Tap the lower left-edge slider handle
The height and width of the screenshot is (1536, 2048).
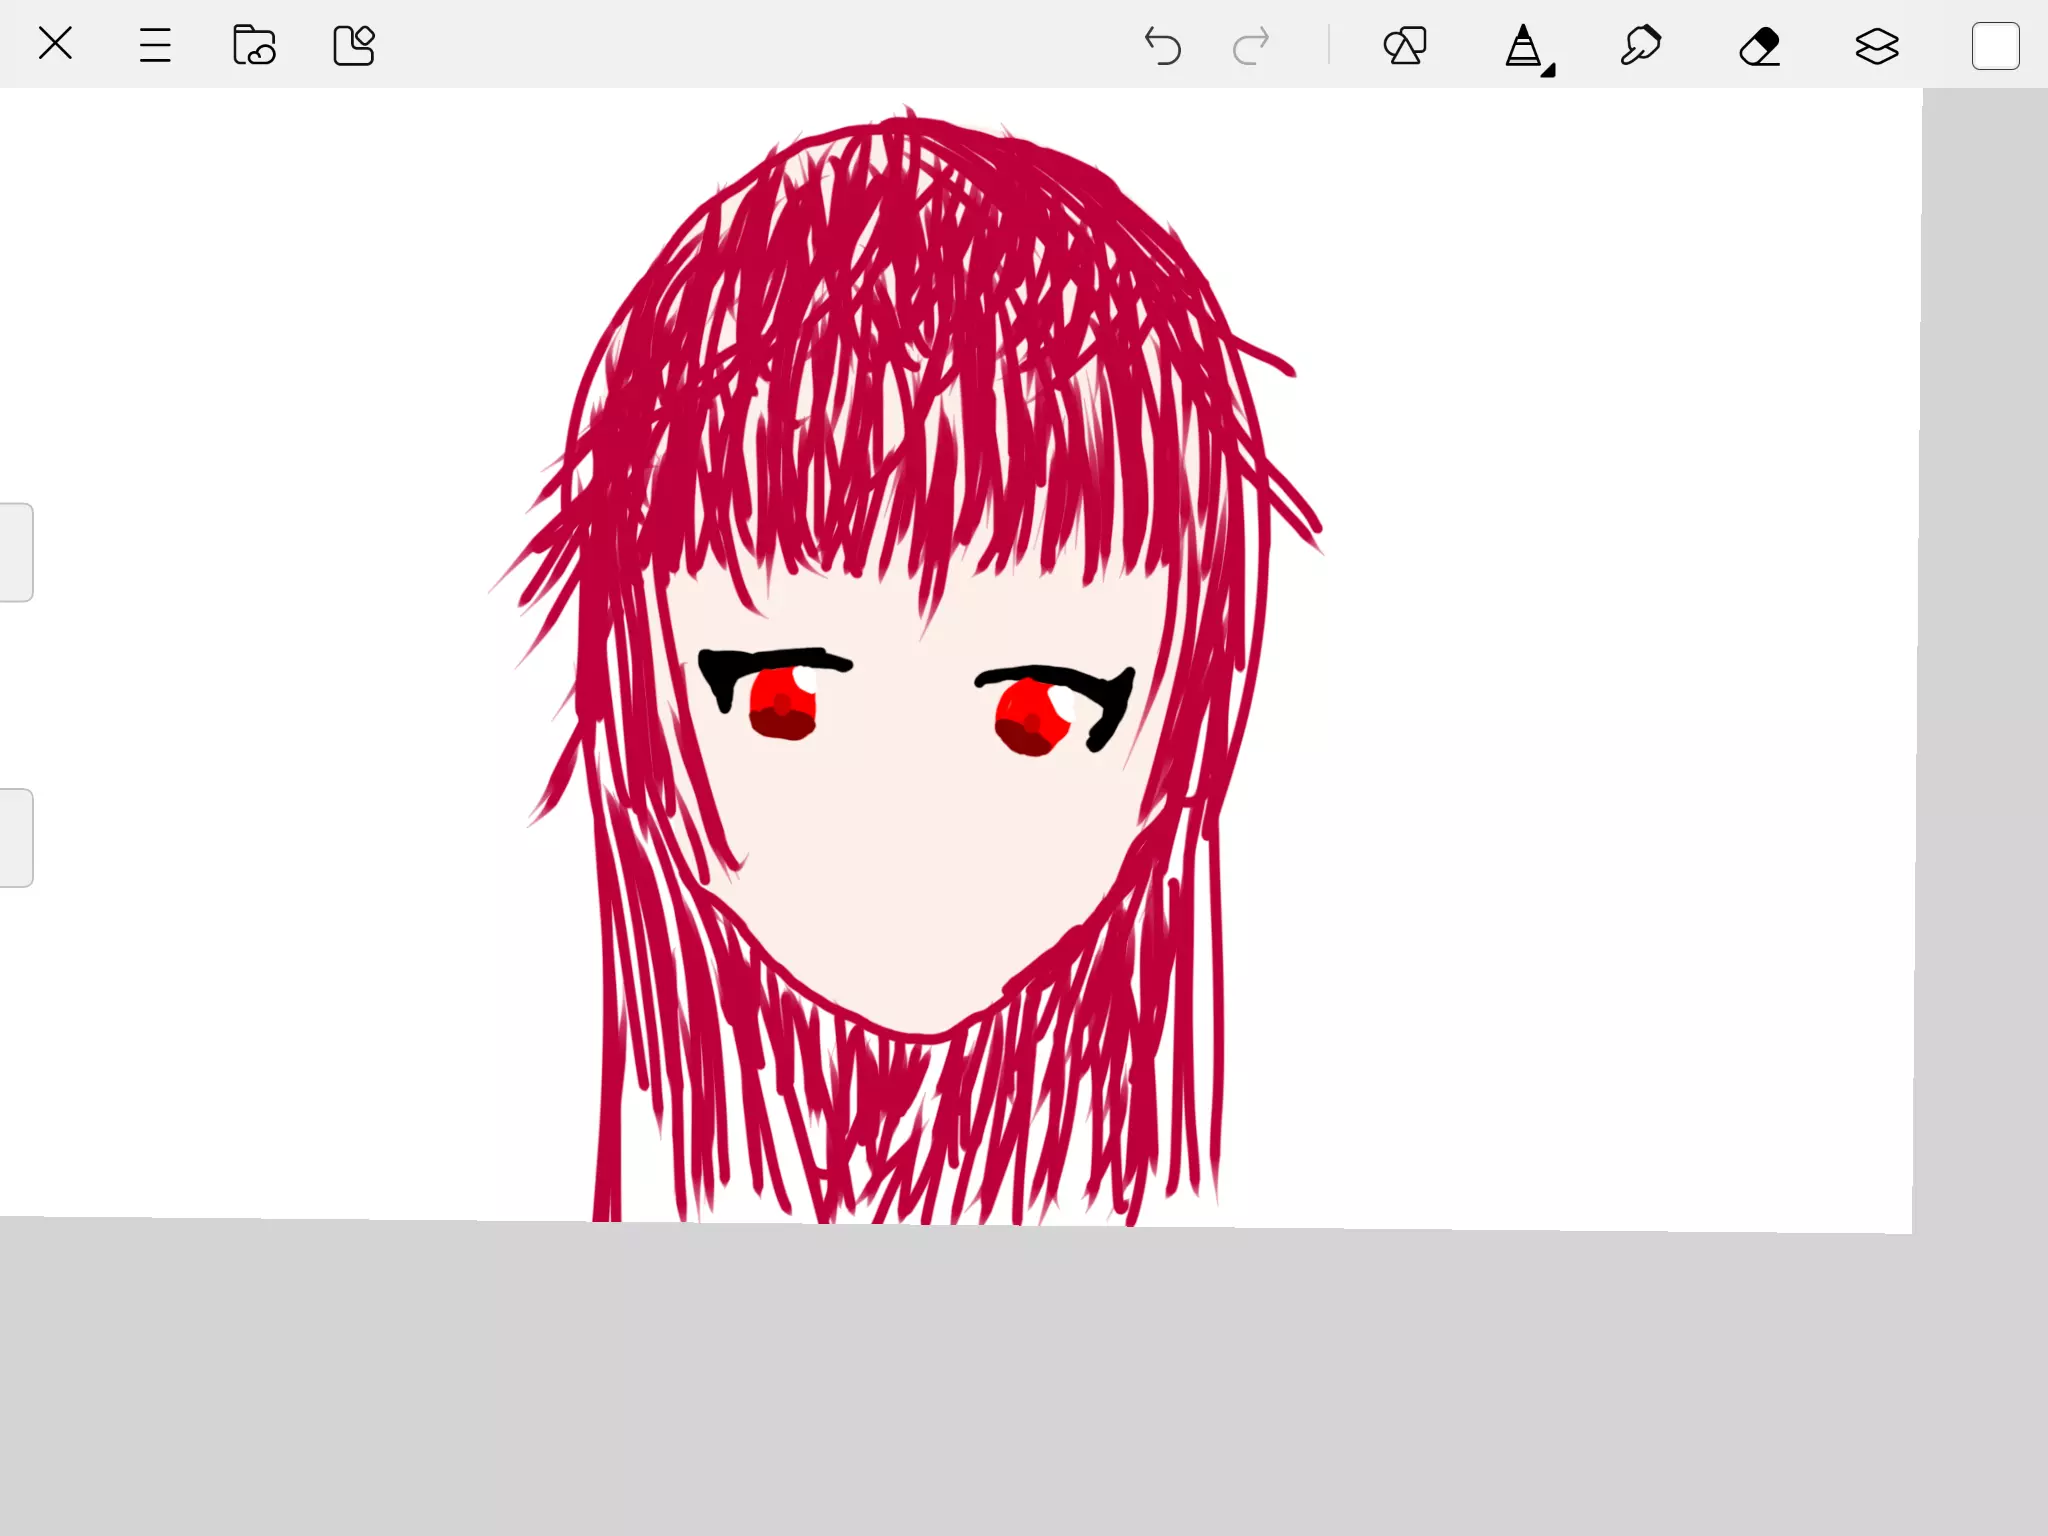16,838
